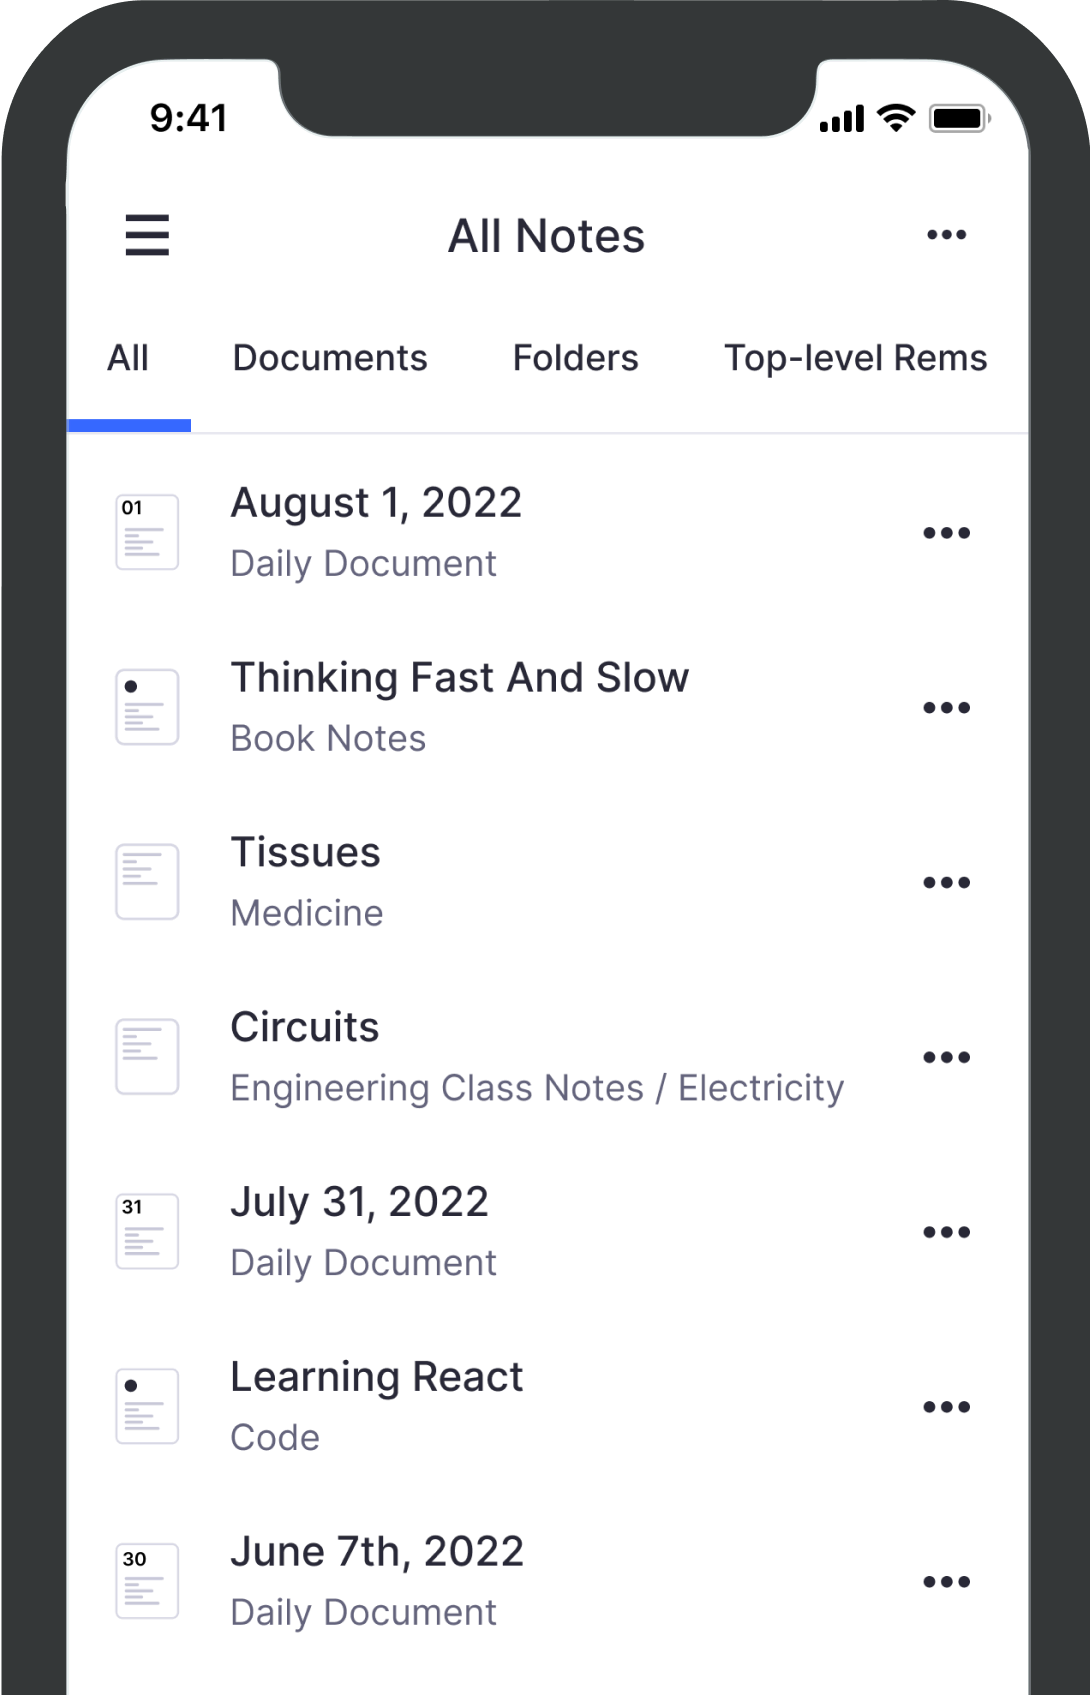Click the Circuits document icon
Viewport: 1090px width, 1695px height.
coord(147,1057)
